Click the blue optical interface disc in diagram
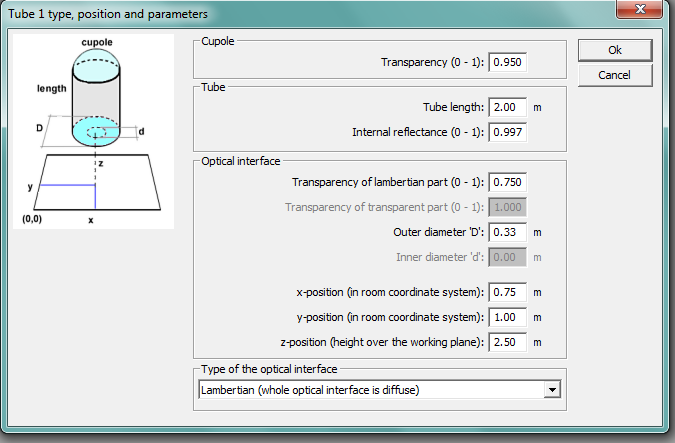The width and height of the screenshot is (675, 443). [x=96, y=132]
